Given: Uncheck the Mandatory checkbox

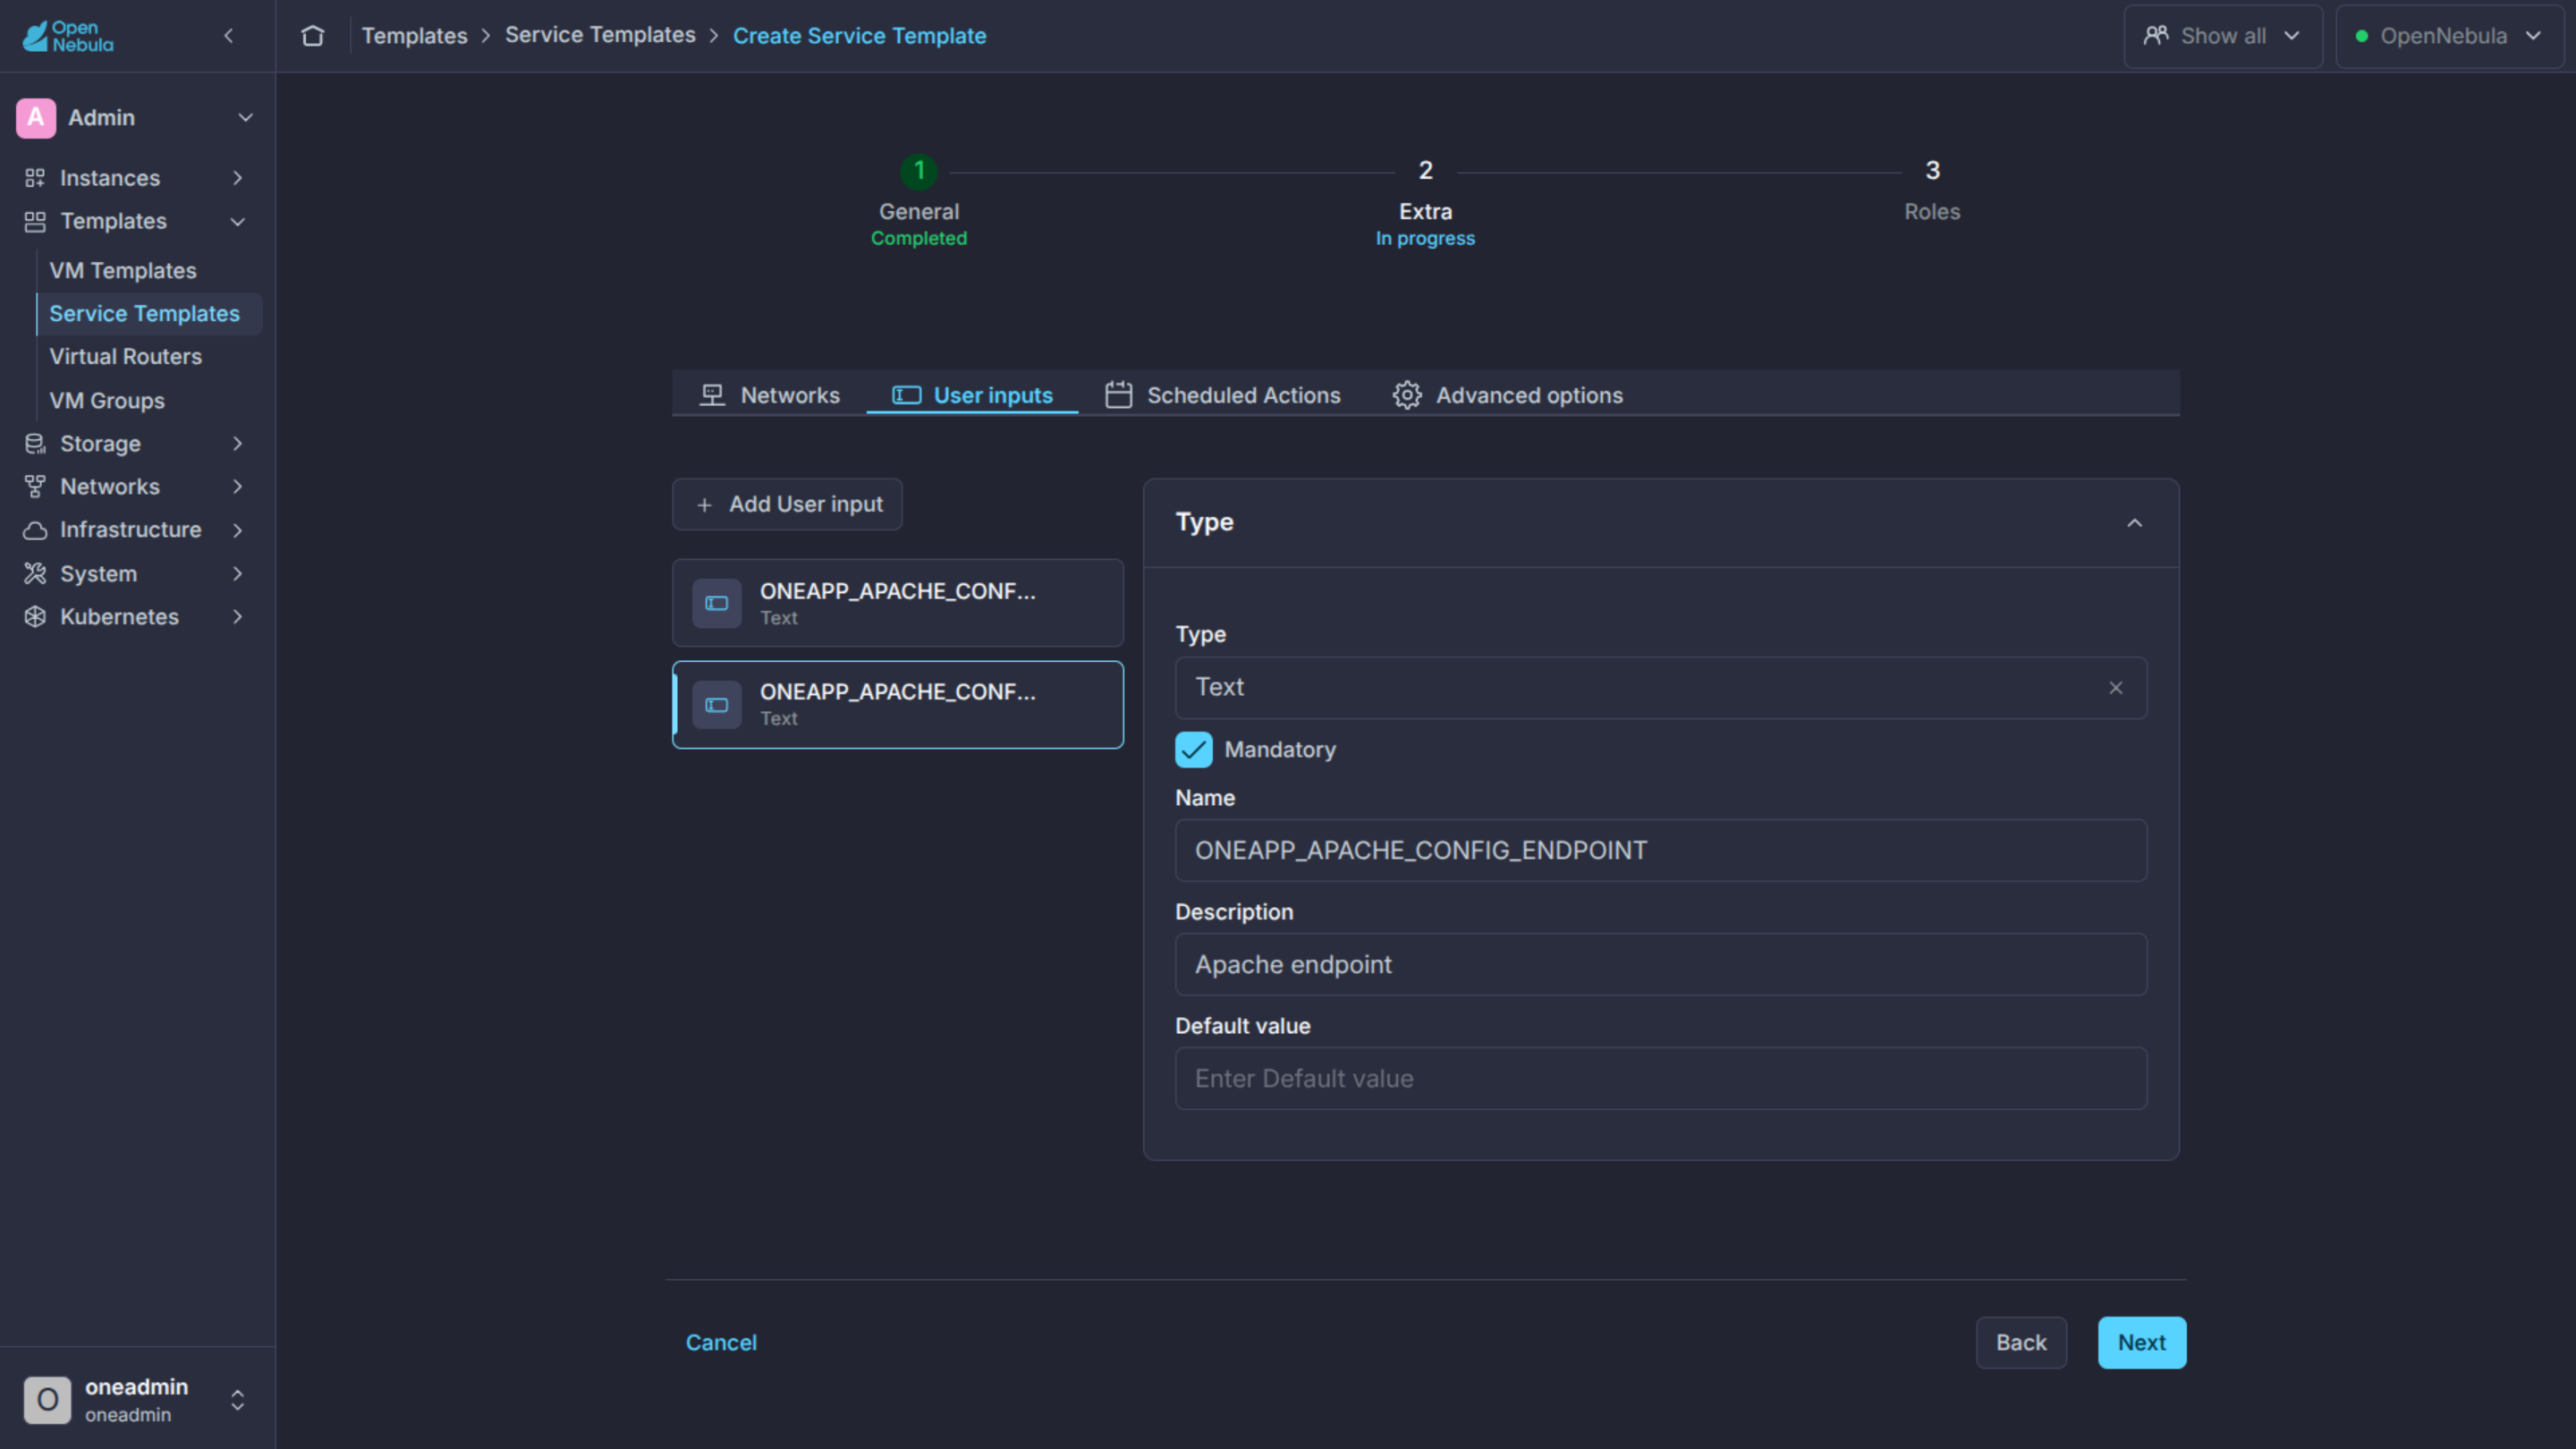Looking at the screenshot, I should click(x=1194, y=750).
